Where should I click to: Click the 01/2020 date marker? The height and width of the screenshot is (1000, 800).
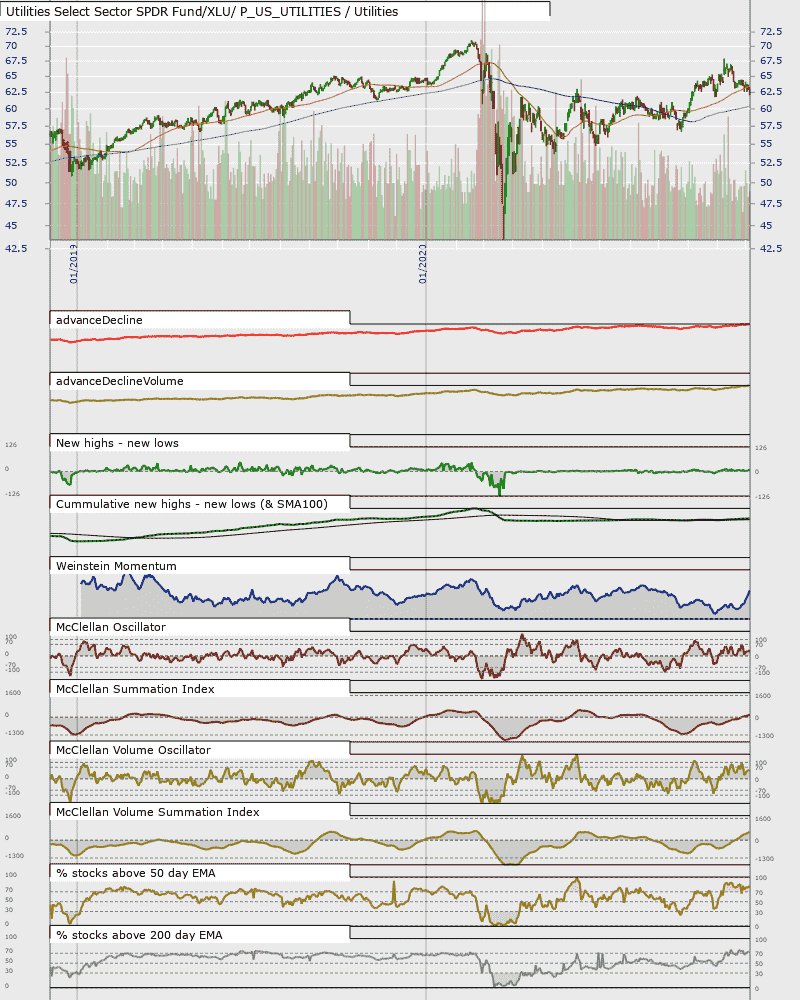pos(422,263)
